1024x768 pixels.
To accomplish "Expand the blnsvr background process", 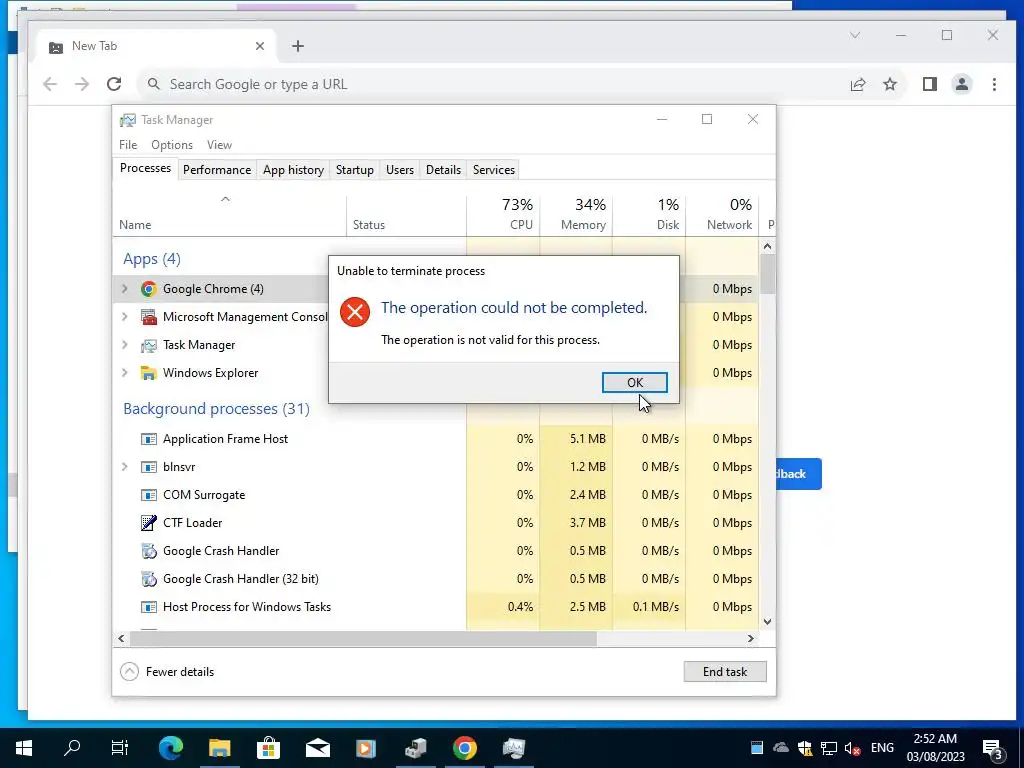I will click(x=125, y=467).
